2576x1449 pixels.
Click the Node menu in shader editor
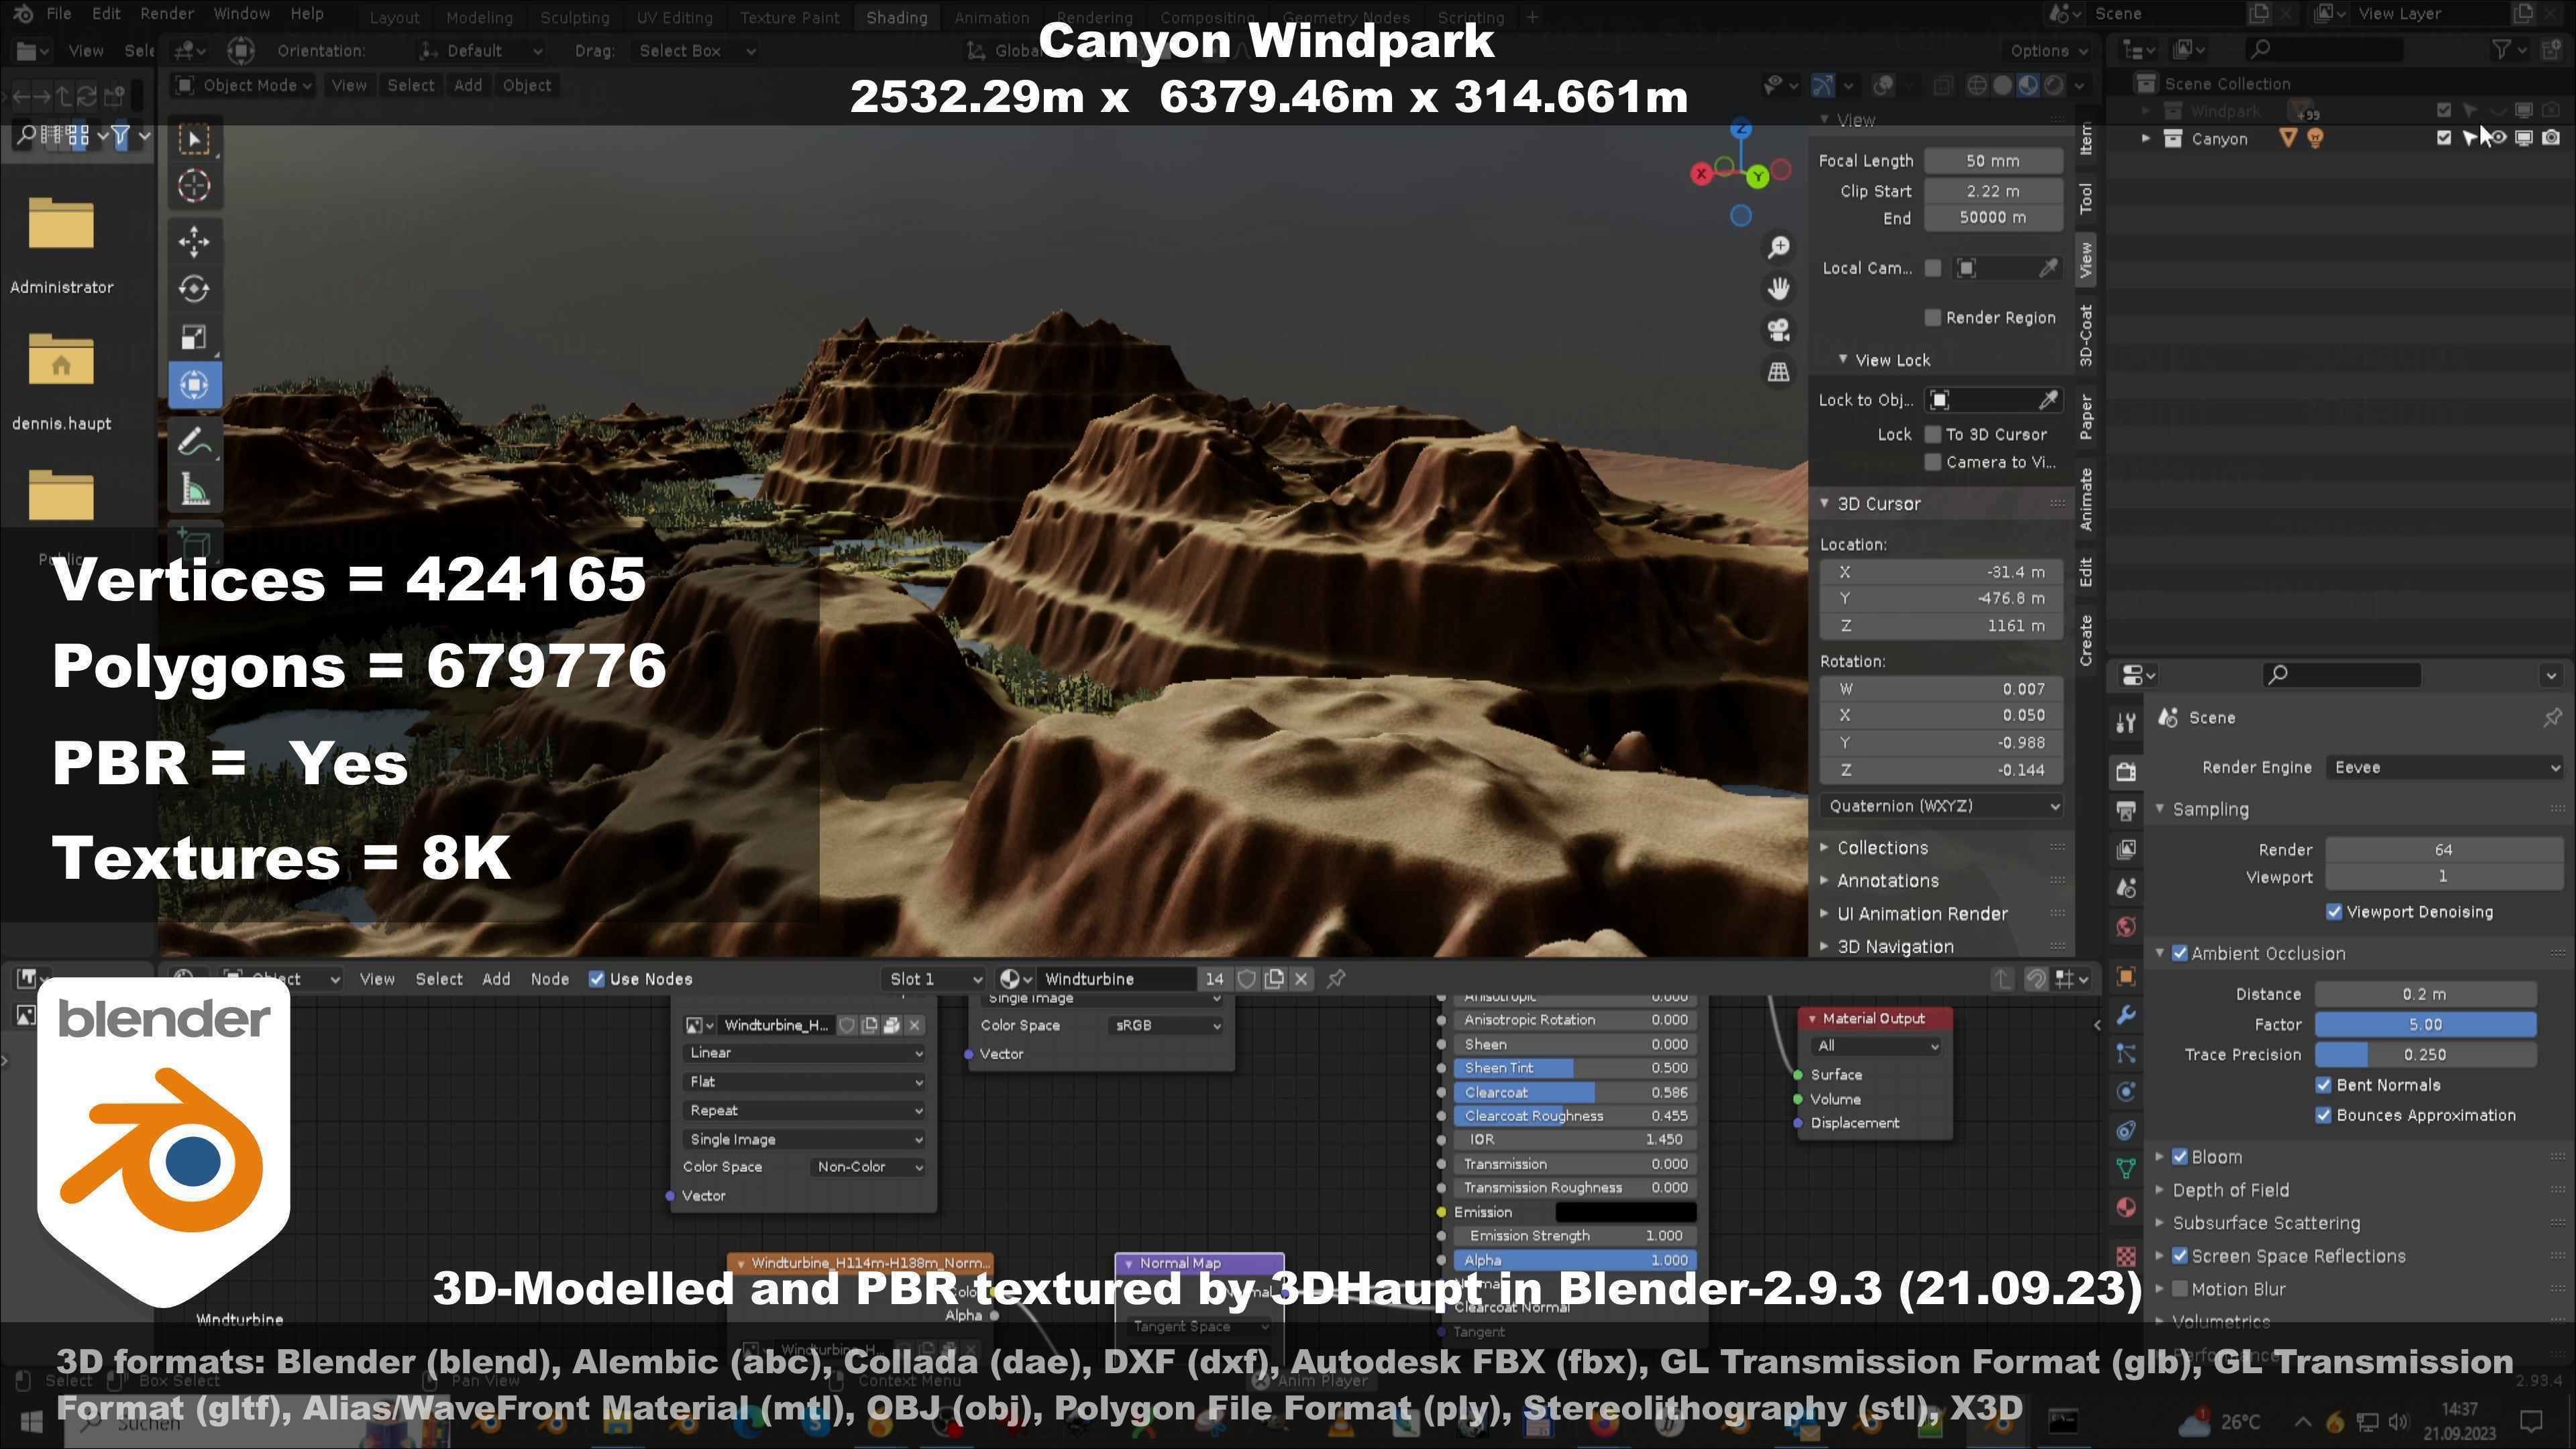549,979
